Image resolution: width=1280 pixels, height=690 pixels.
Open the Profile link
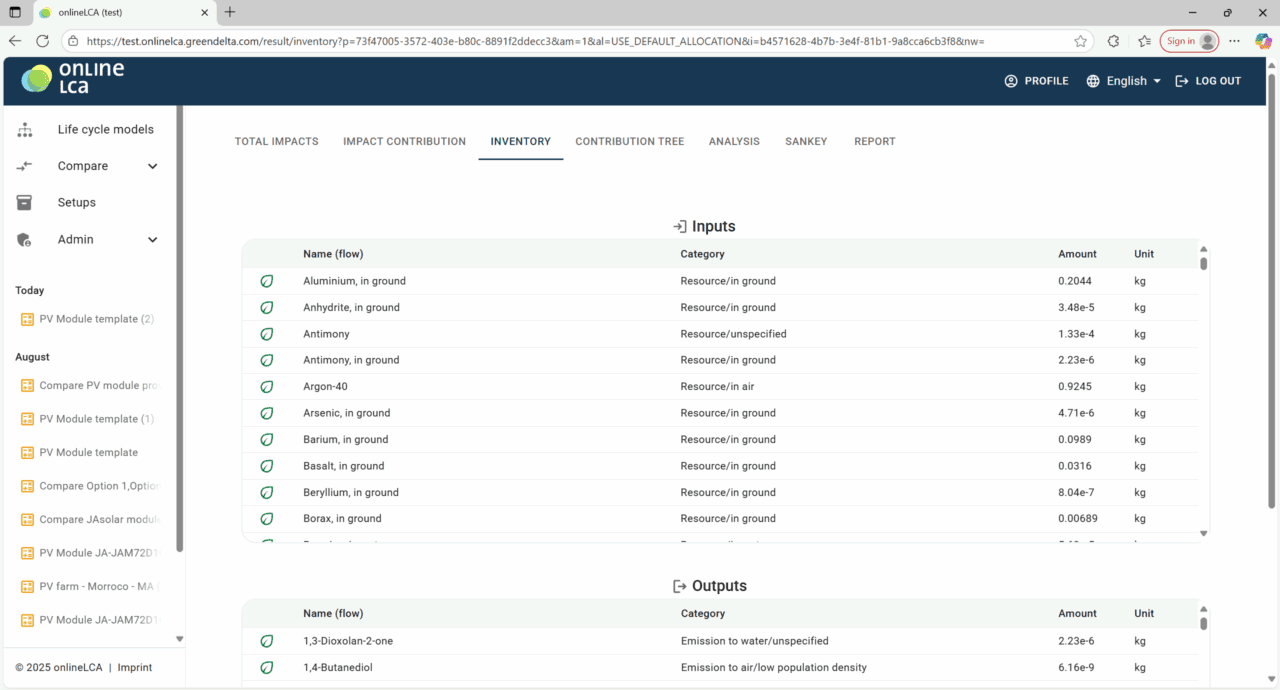click(1036, 81)
